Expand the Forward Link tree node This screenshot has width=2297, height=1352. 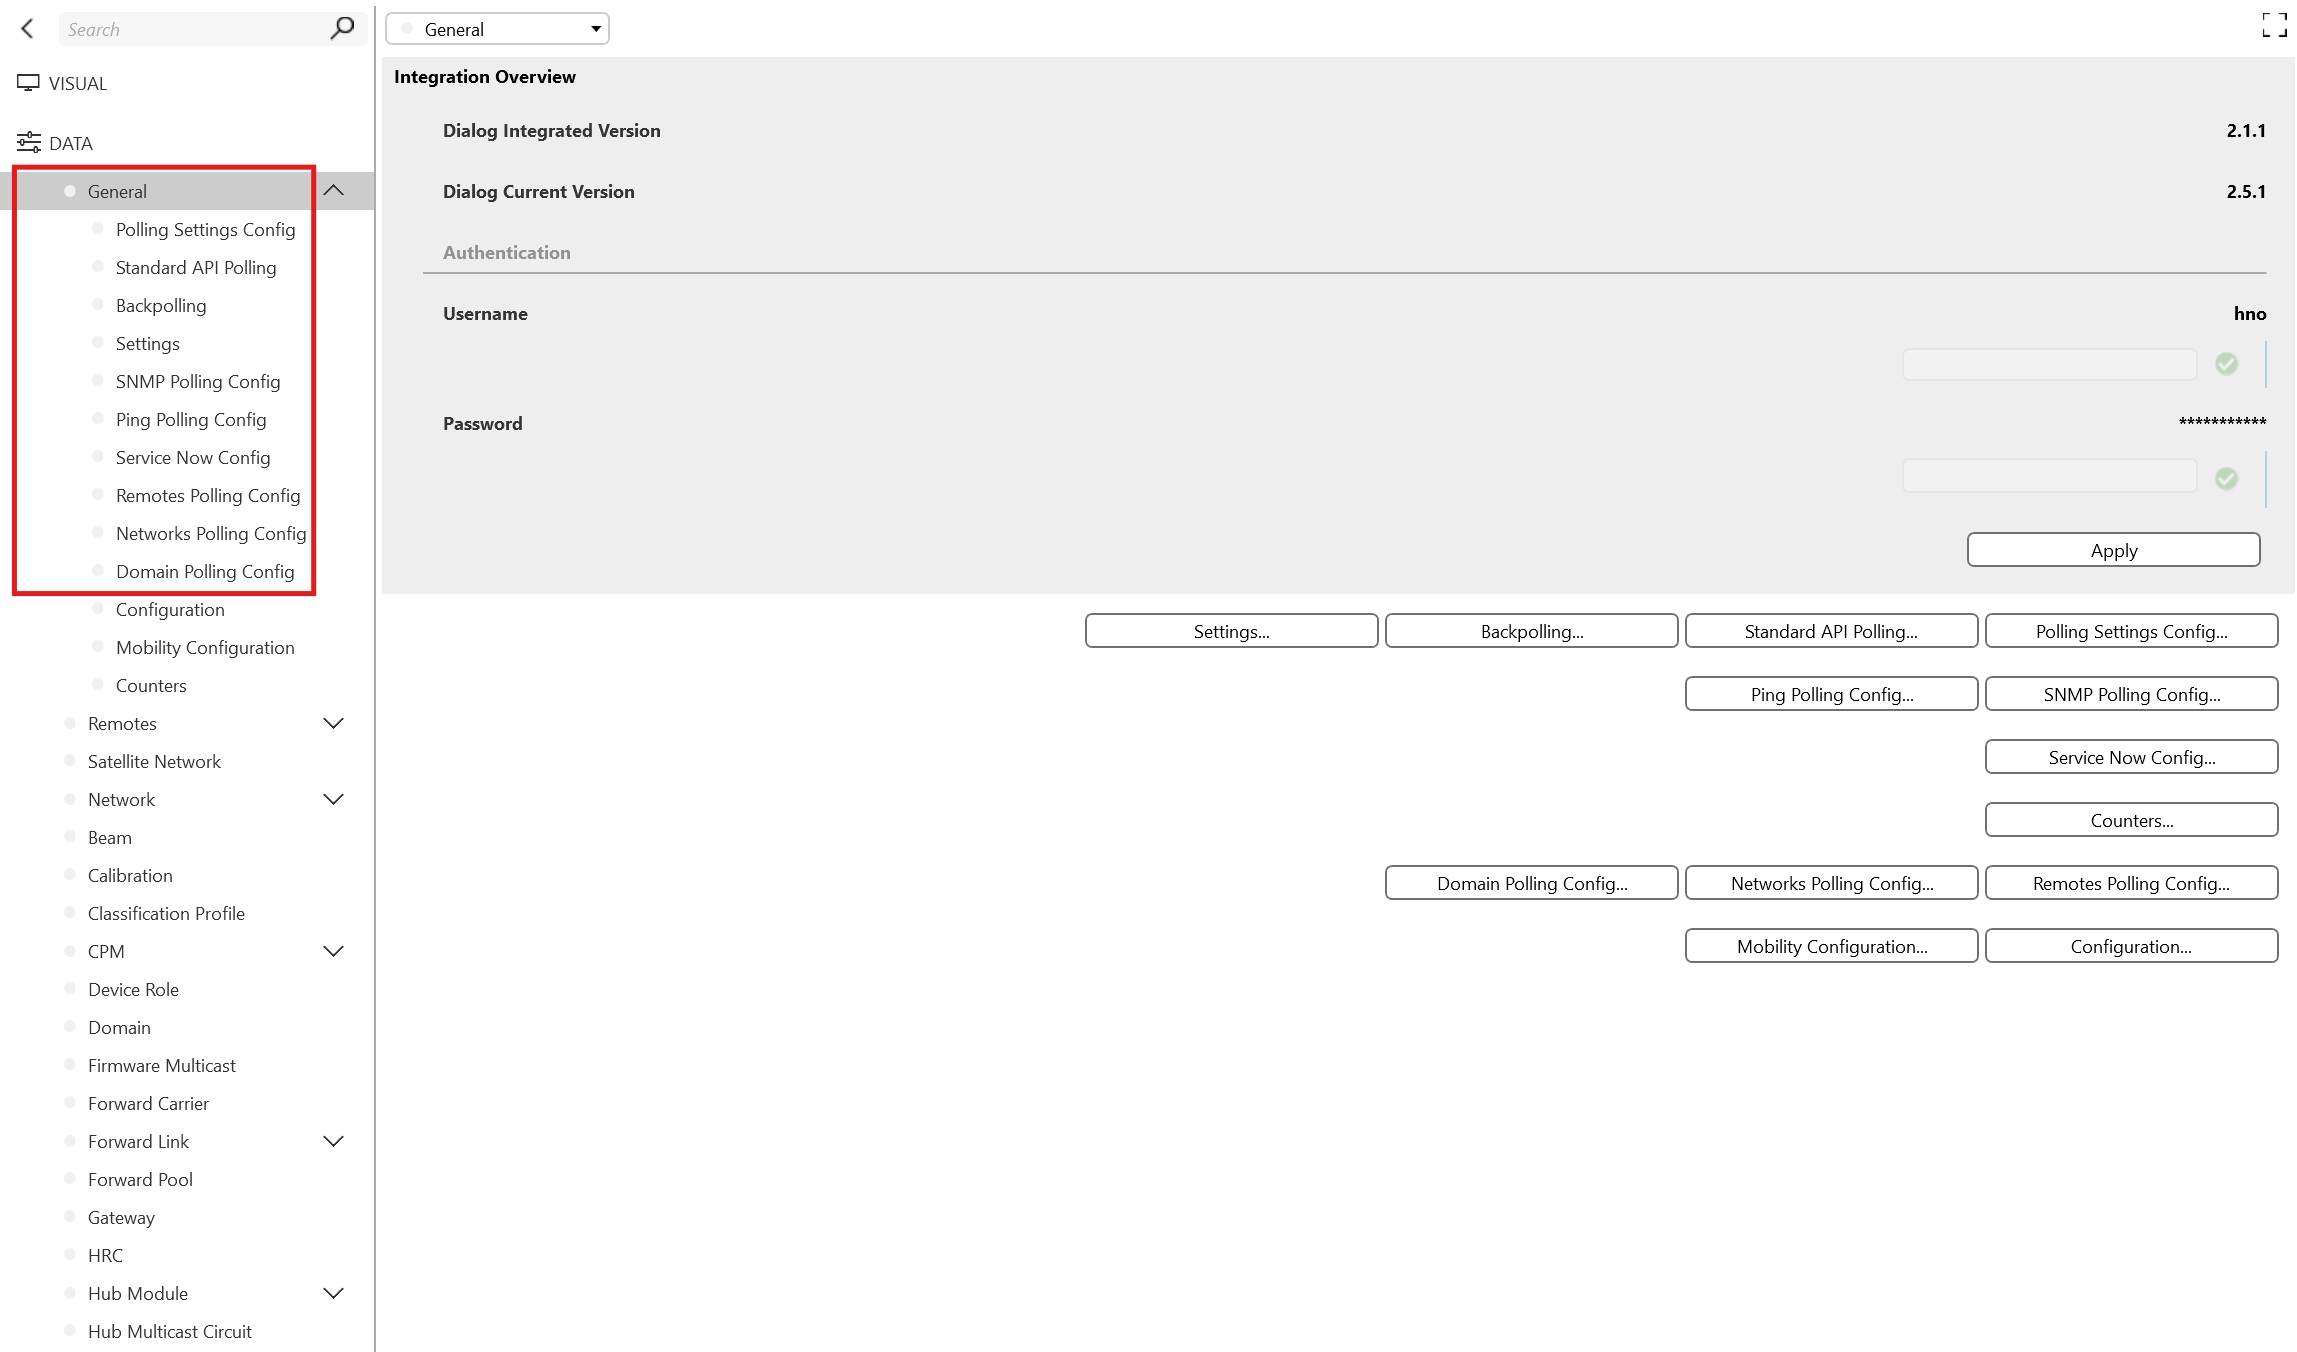click(x=334, y=1141)
